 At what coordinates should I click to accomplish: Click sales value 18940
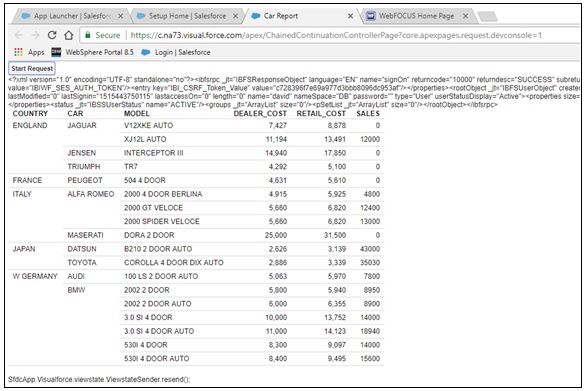pyautogui.click(x=370, y=331)
